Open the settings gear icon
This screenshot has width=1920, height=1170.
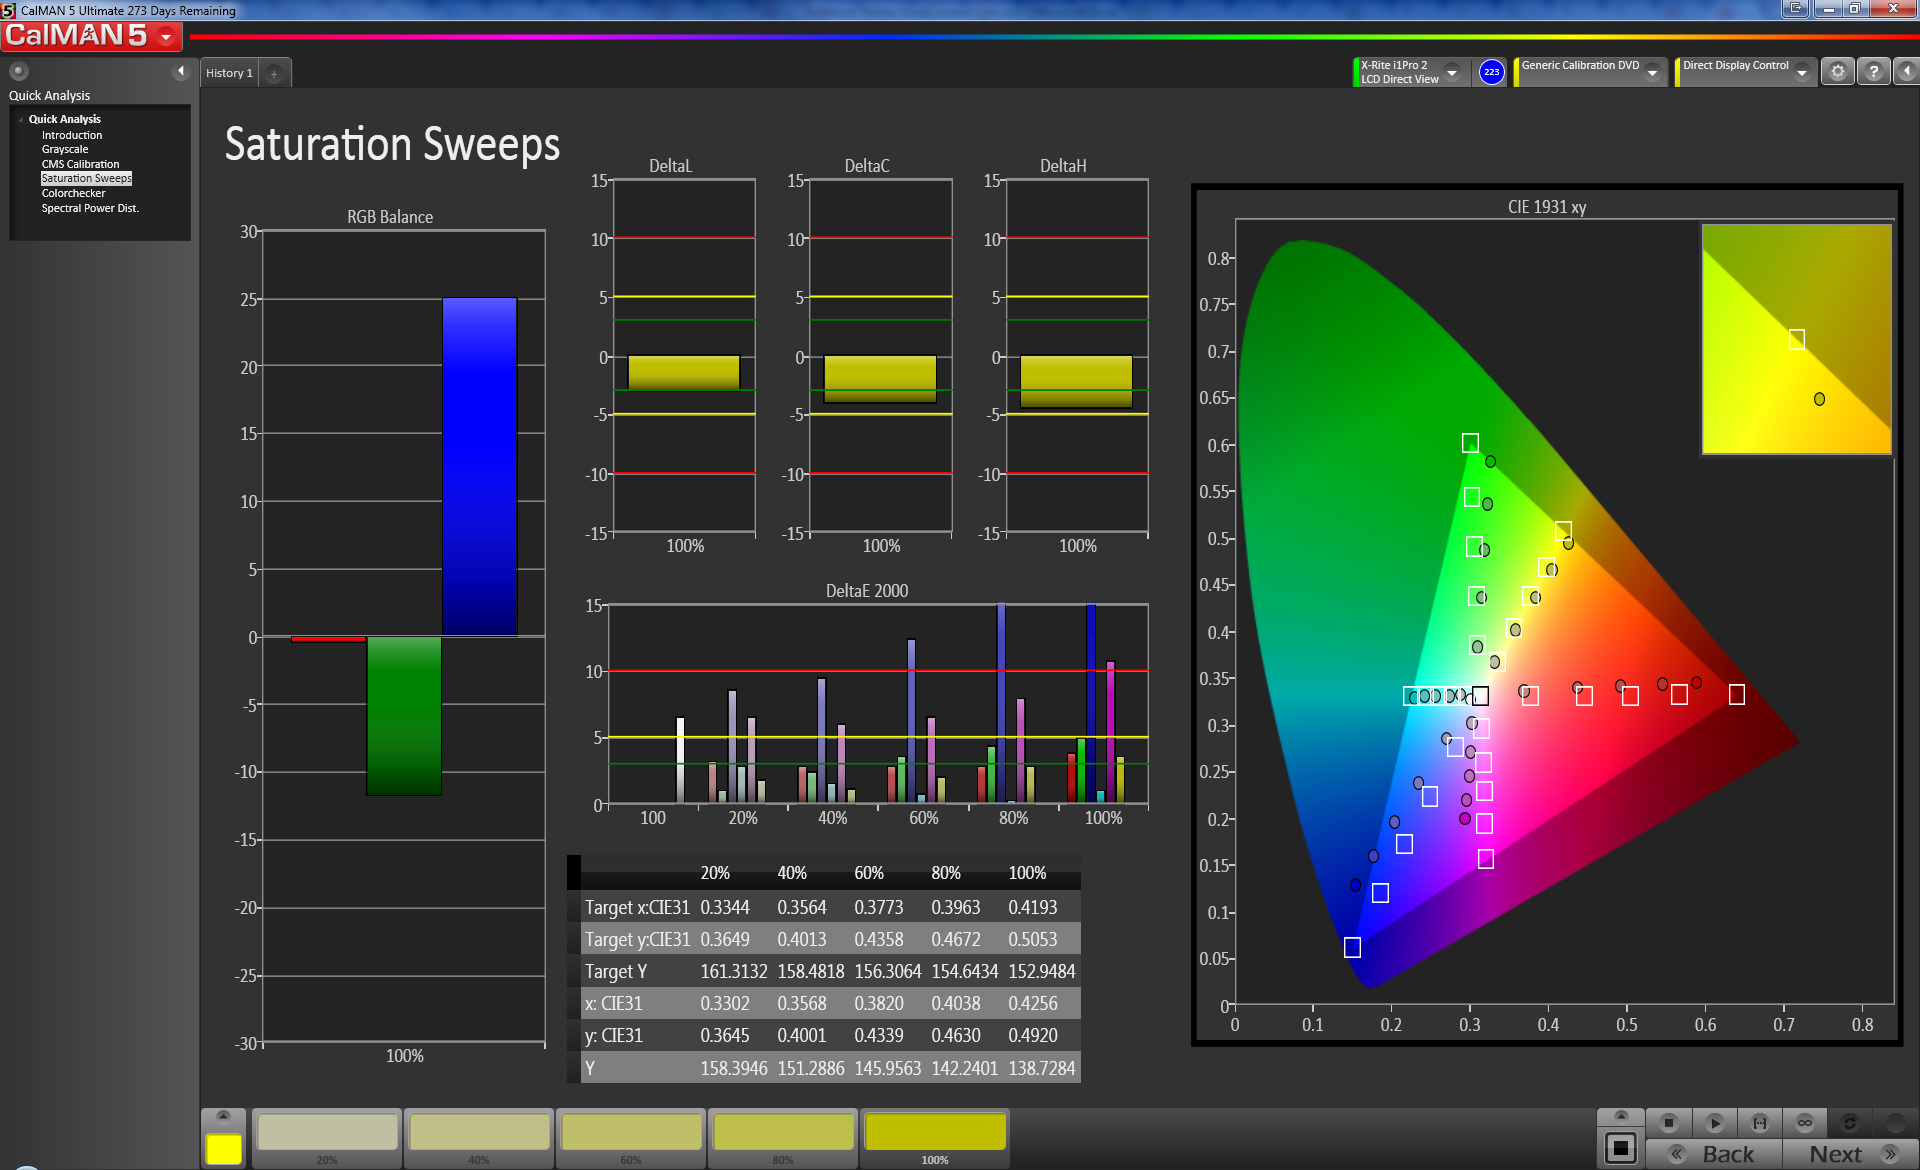point(1837,72)
